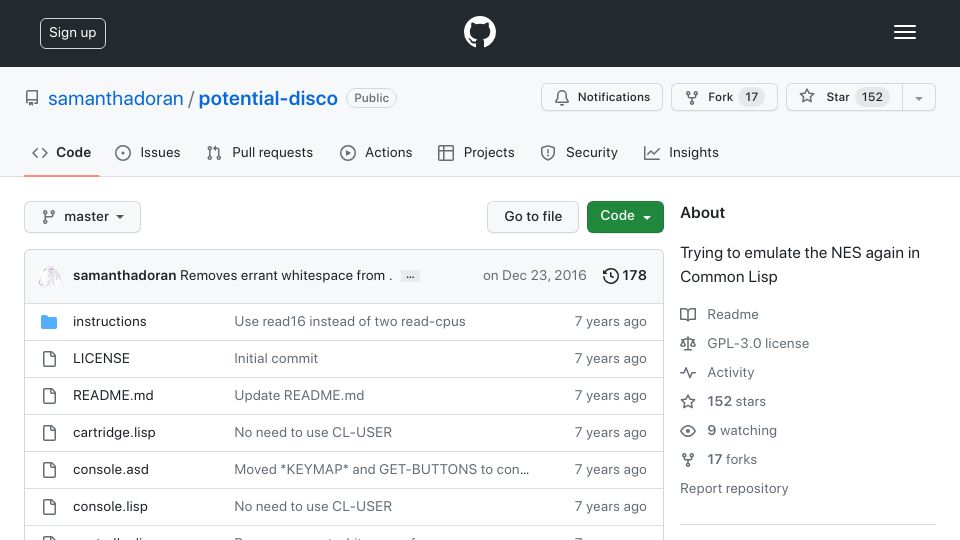Screen dimensions: 960x540
Task: Open the Security tab
Action: coord(579,152)
